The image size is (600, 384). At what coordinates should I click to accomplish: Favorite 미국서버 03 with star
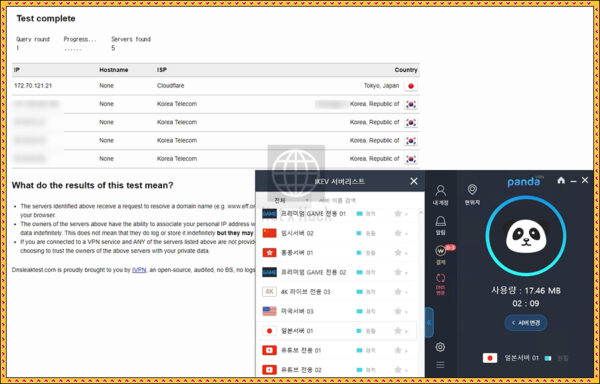pos(398,311)
